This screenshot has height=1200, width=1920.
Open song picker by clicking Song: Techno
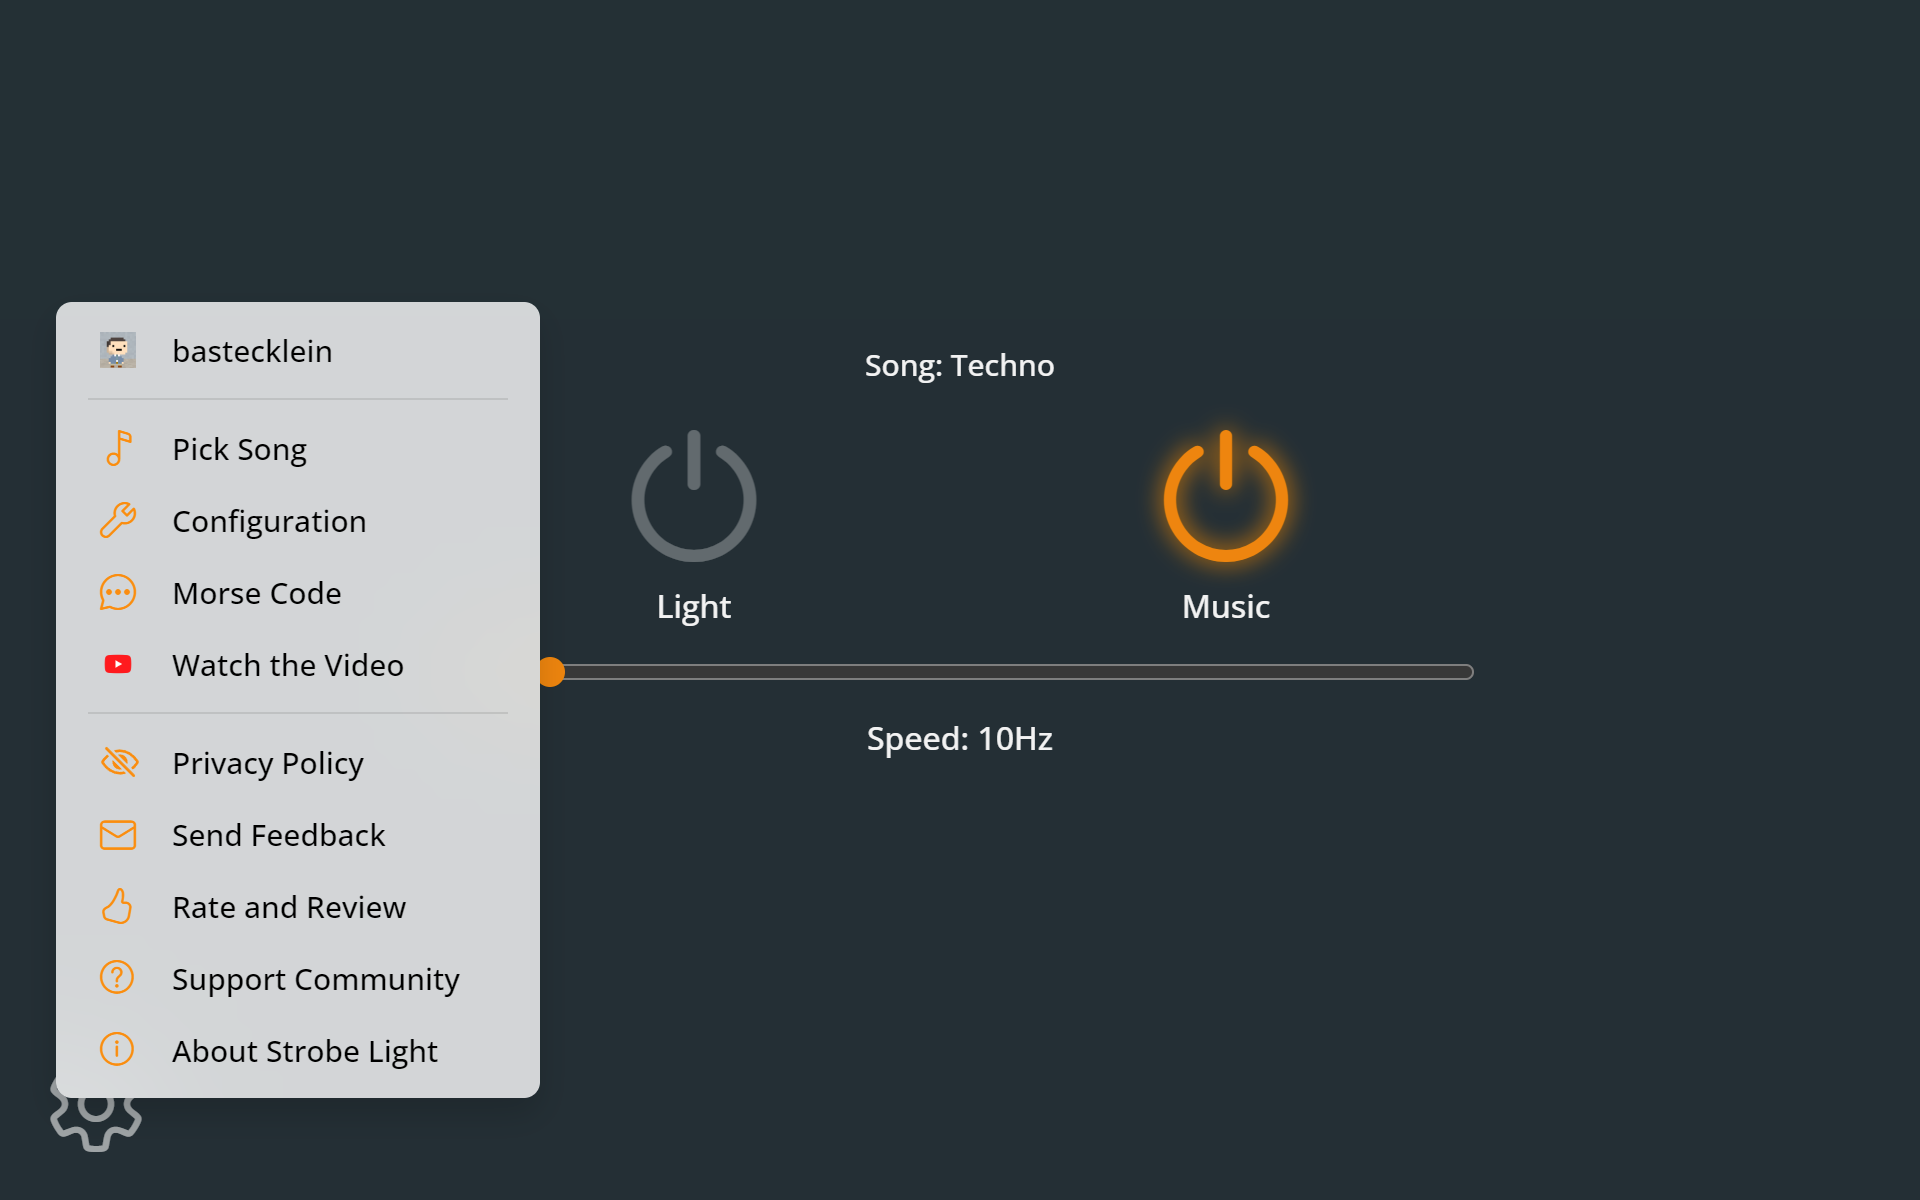(959, 366)
